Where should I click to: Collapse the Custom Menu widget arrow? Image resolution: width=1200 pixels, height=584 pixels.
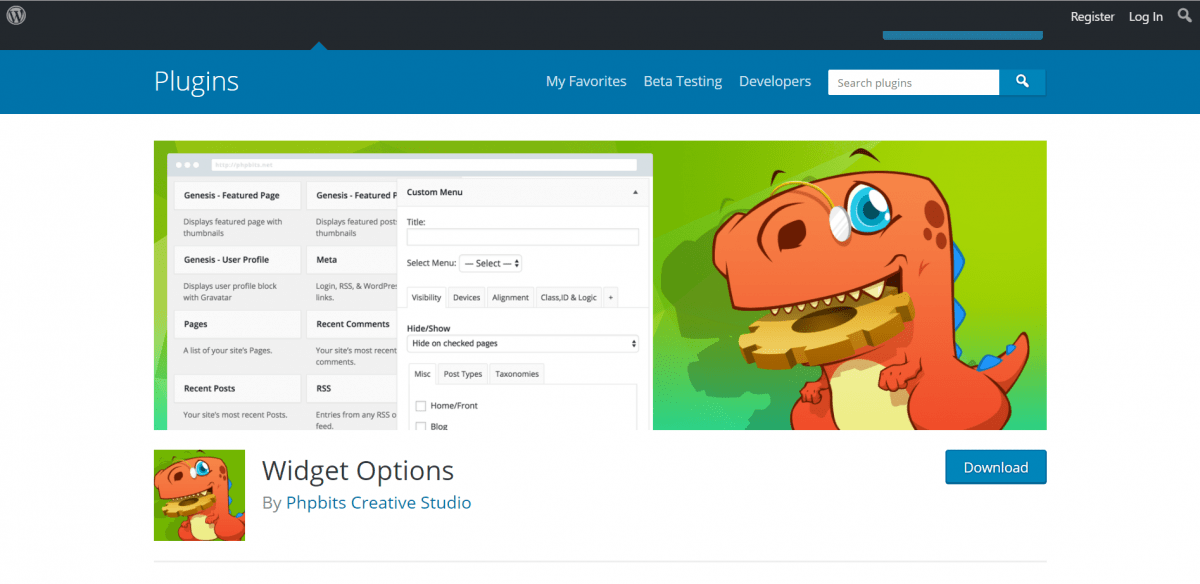coord(635,192)
